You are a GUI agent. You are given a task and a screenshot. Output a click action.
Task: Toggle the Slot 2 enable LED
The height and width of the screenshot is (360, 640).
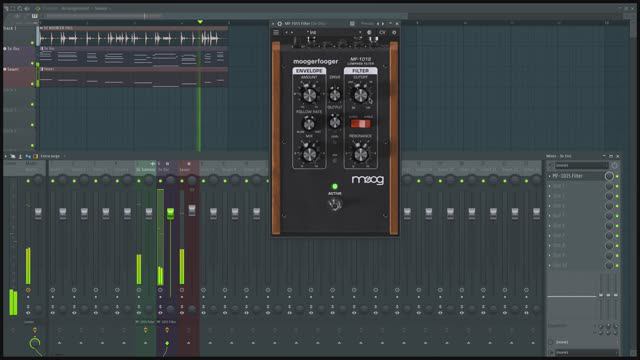(x=617, y=186)
